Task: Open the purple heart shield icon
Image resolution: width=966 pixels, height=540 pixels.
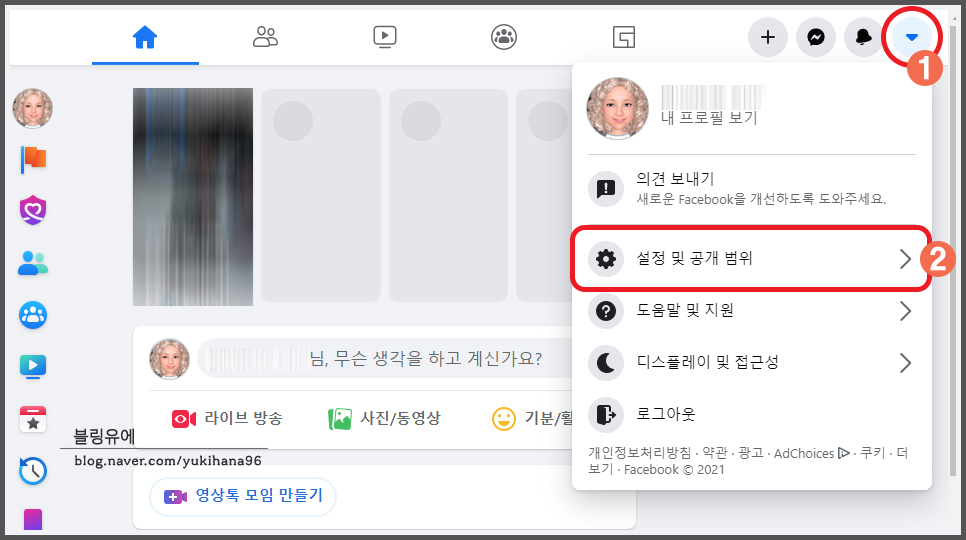Action: tap(33, 211)
